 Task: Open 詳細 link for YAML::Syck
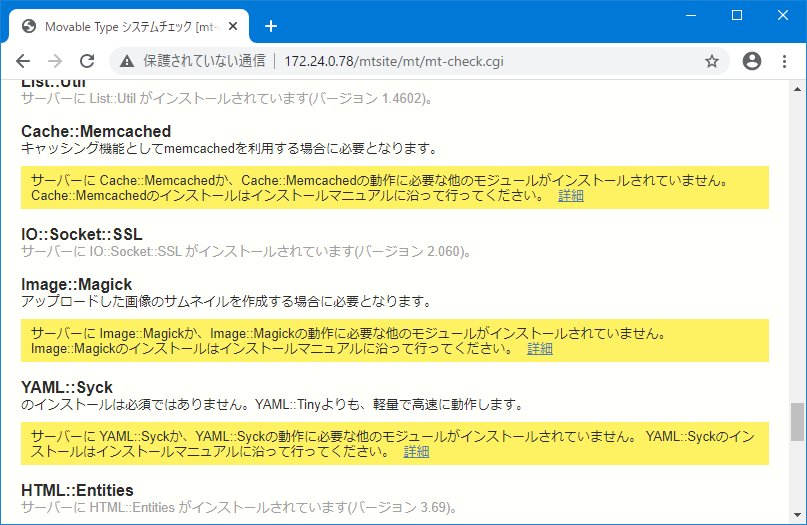click(416, 451)
